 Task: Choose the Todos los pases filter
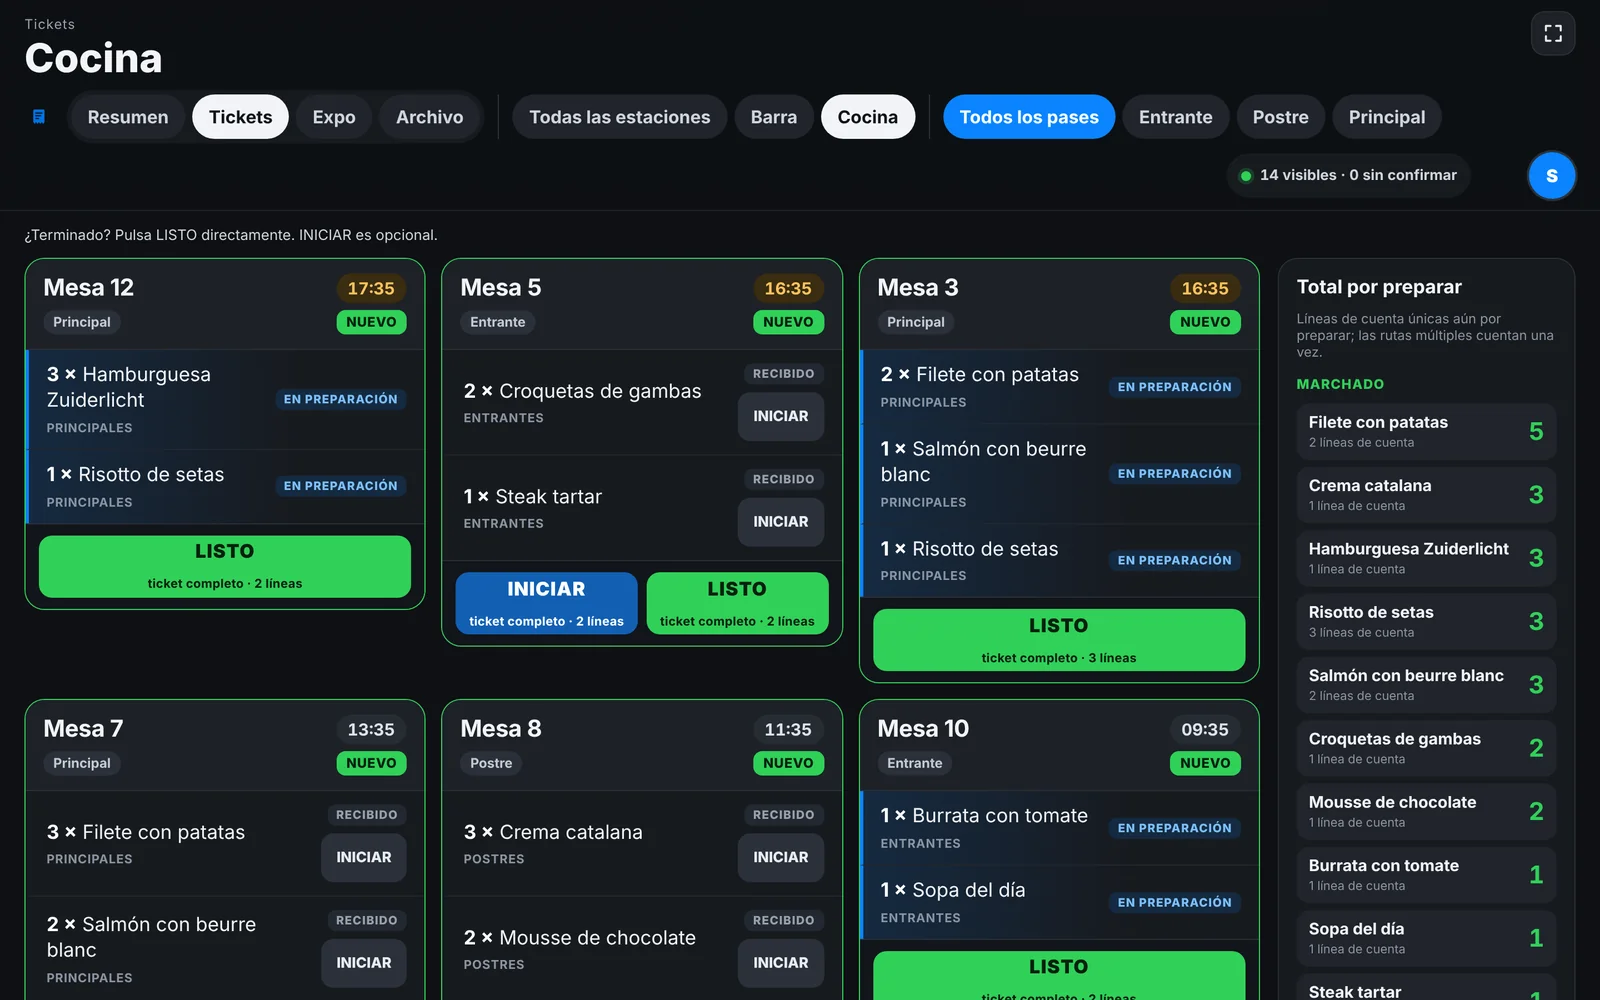point(1029,117)
